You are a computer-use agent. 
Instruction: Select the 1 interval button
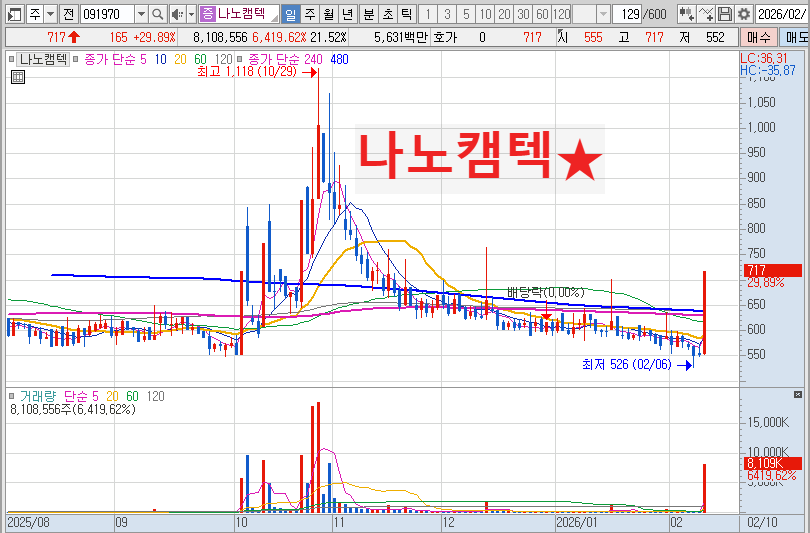point(428,14)
